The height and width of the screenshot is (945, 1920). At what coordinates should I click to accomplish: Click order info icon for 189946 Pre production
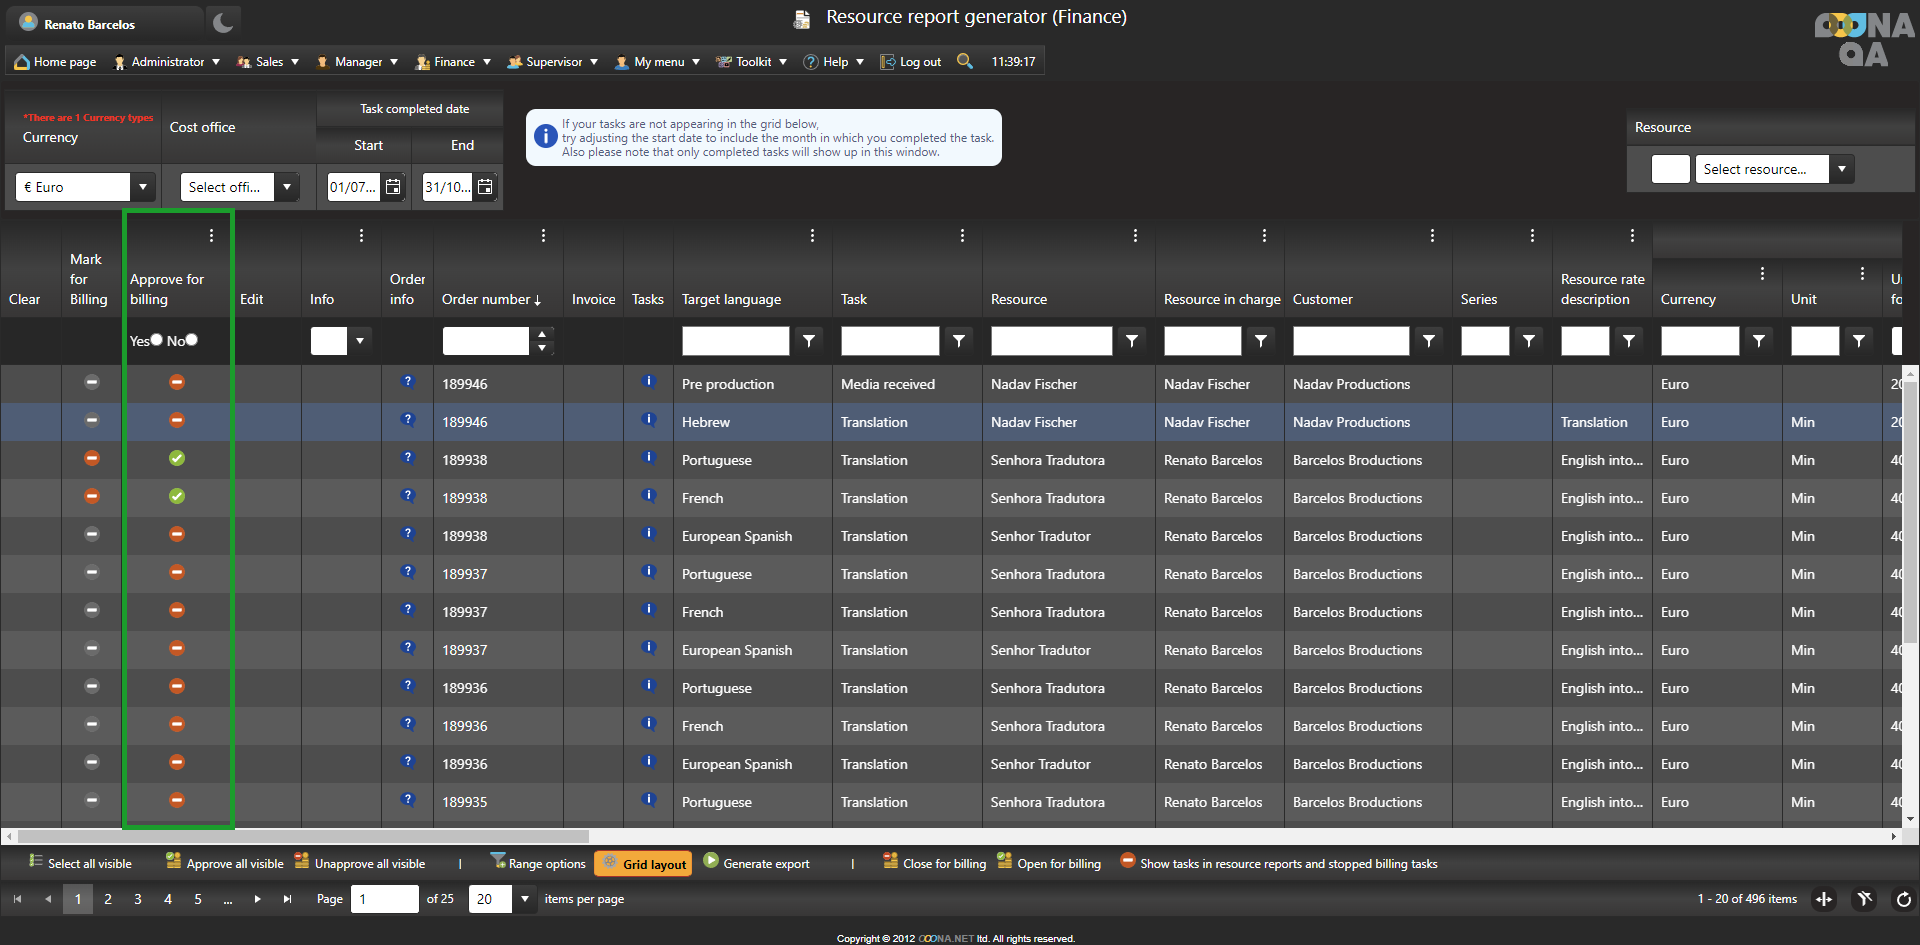[x=407, y=382]
